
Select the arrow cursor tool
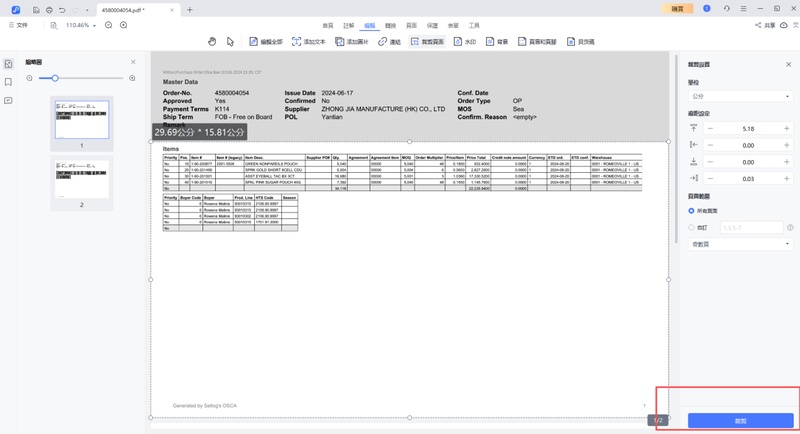tap(230, 42)
